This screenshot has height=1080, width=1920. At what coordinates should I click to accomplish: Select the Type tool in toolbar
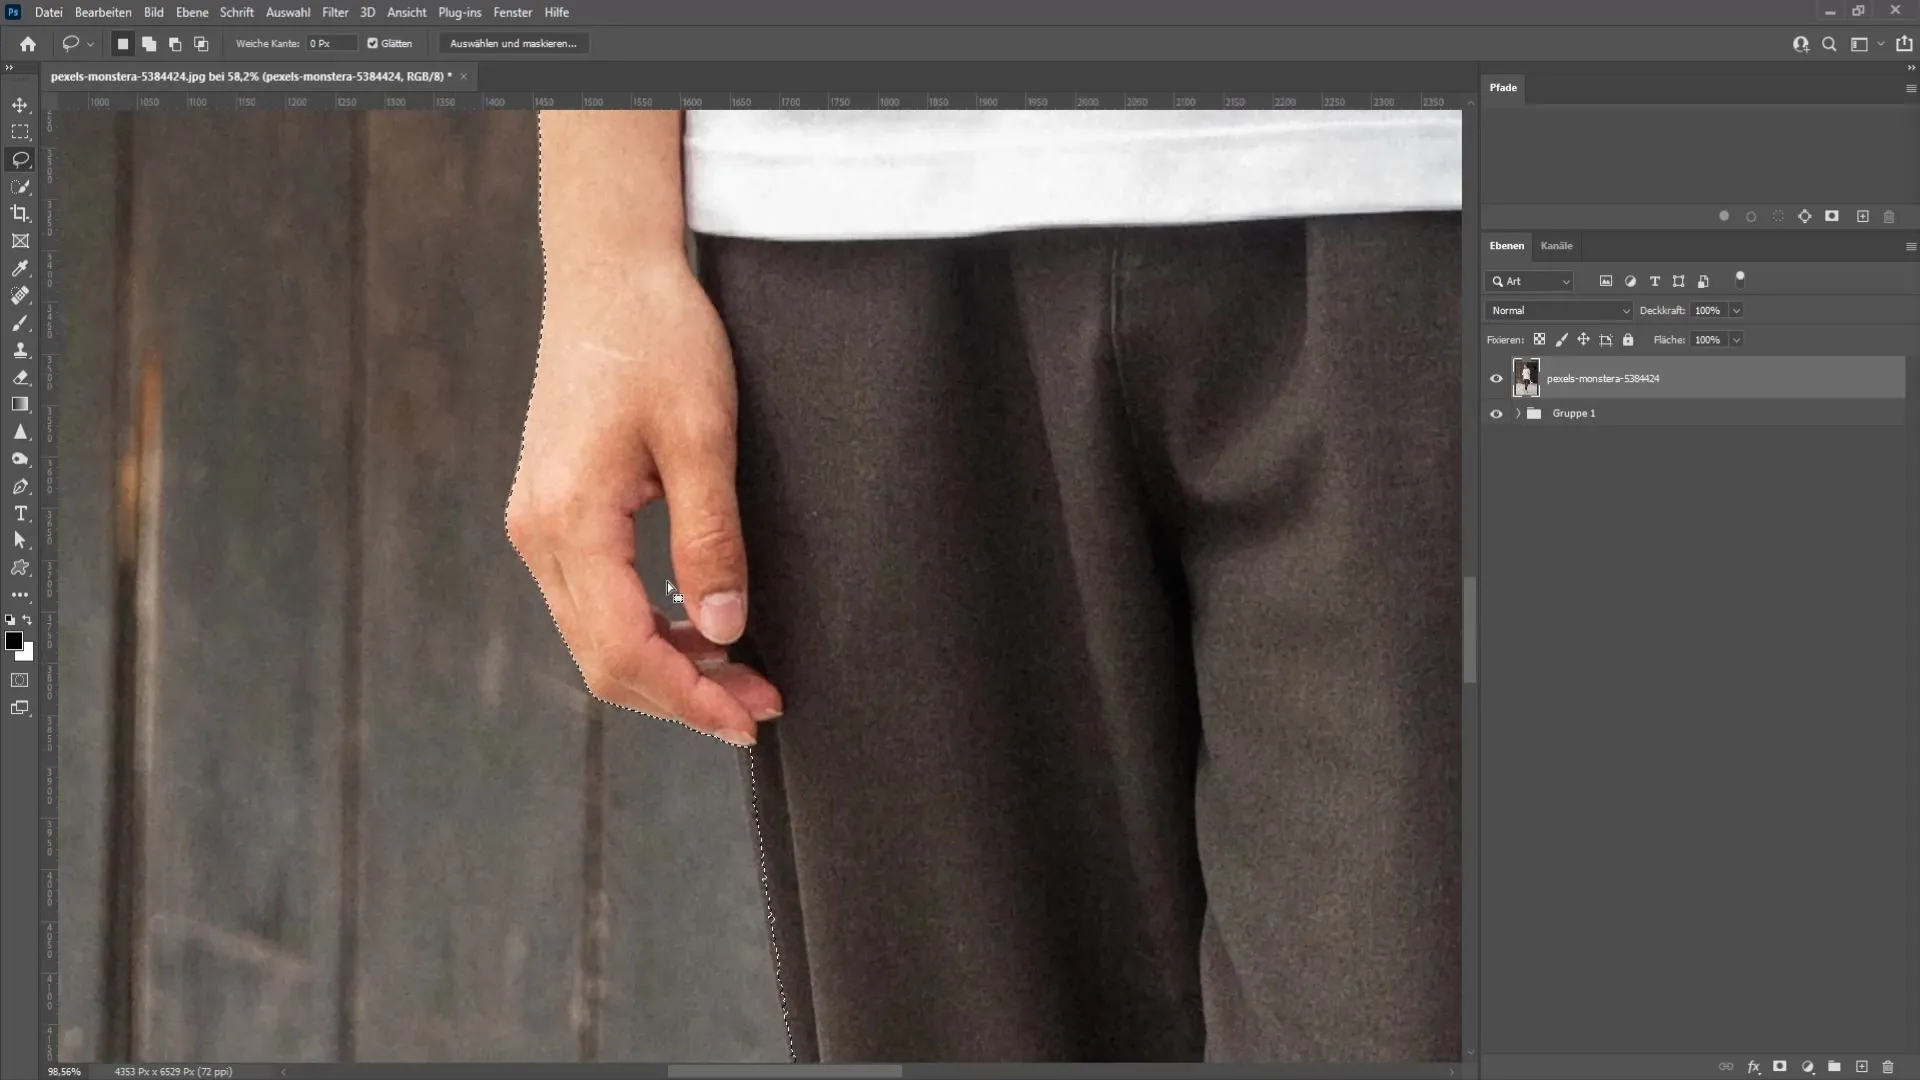(21, 514)
